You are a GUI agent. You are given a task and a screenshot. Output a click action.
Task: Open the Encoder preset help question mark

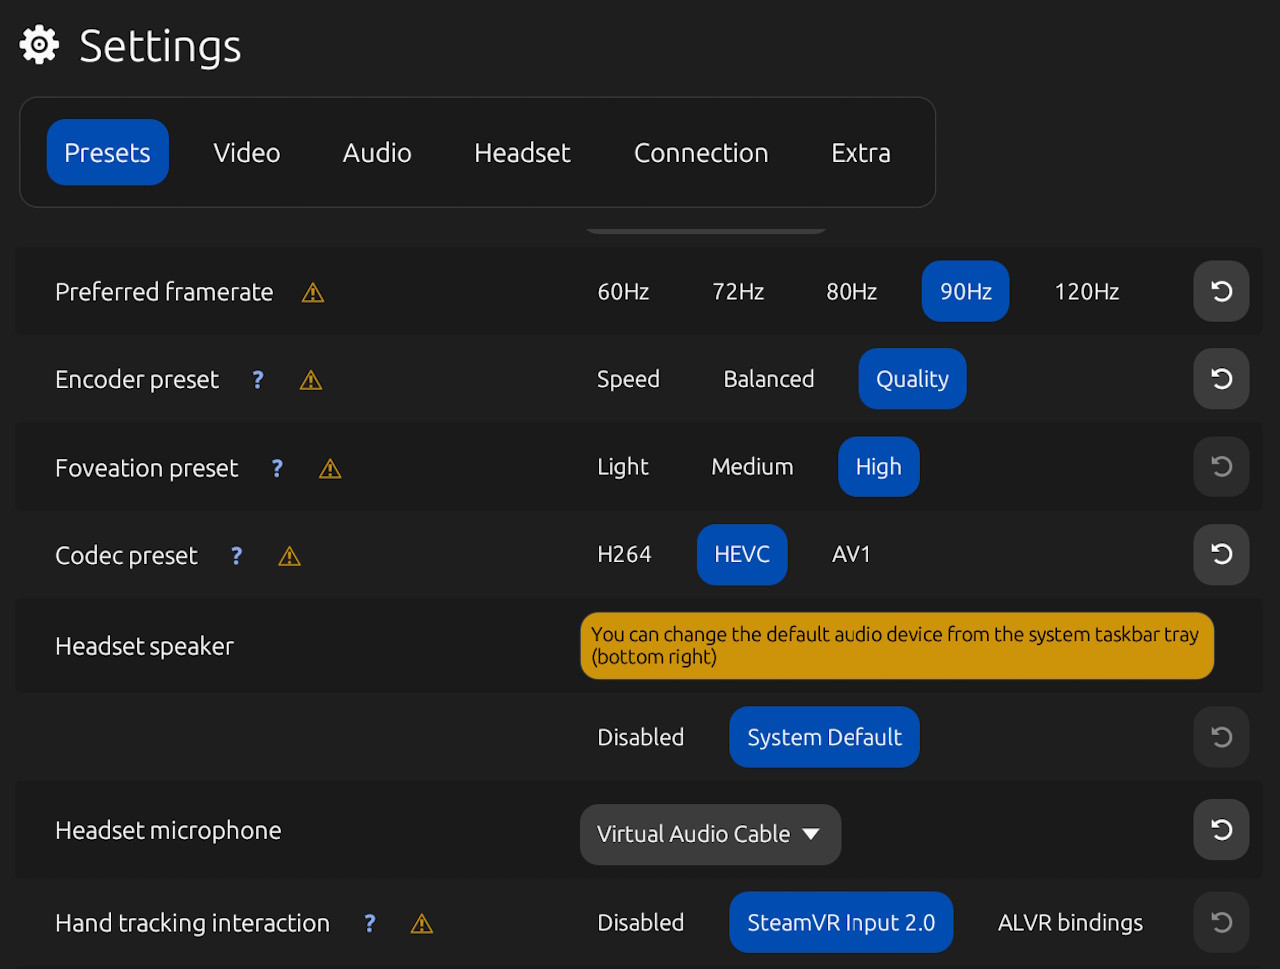258,380
